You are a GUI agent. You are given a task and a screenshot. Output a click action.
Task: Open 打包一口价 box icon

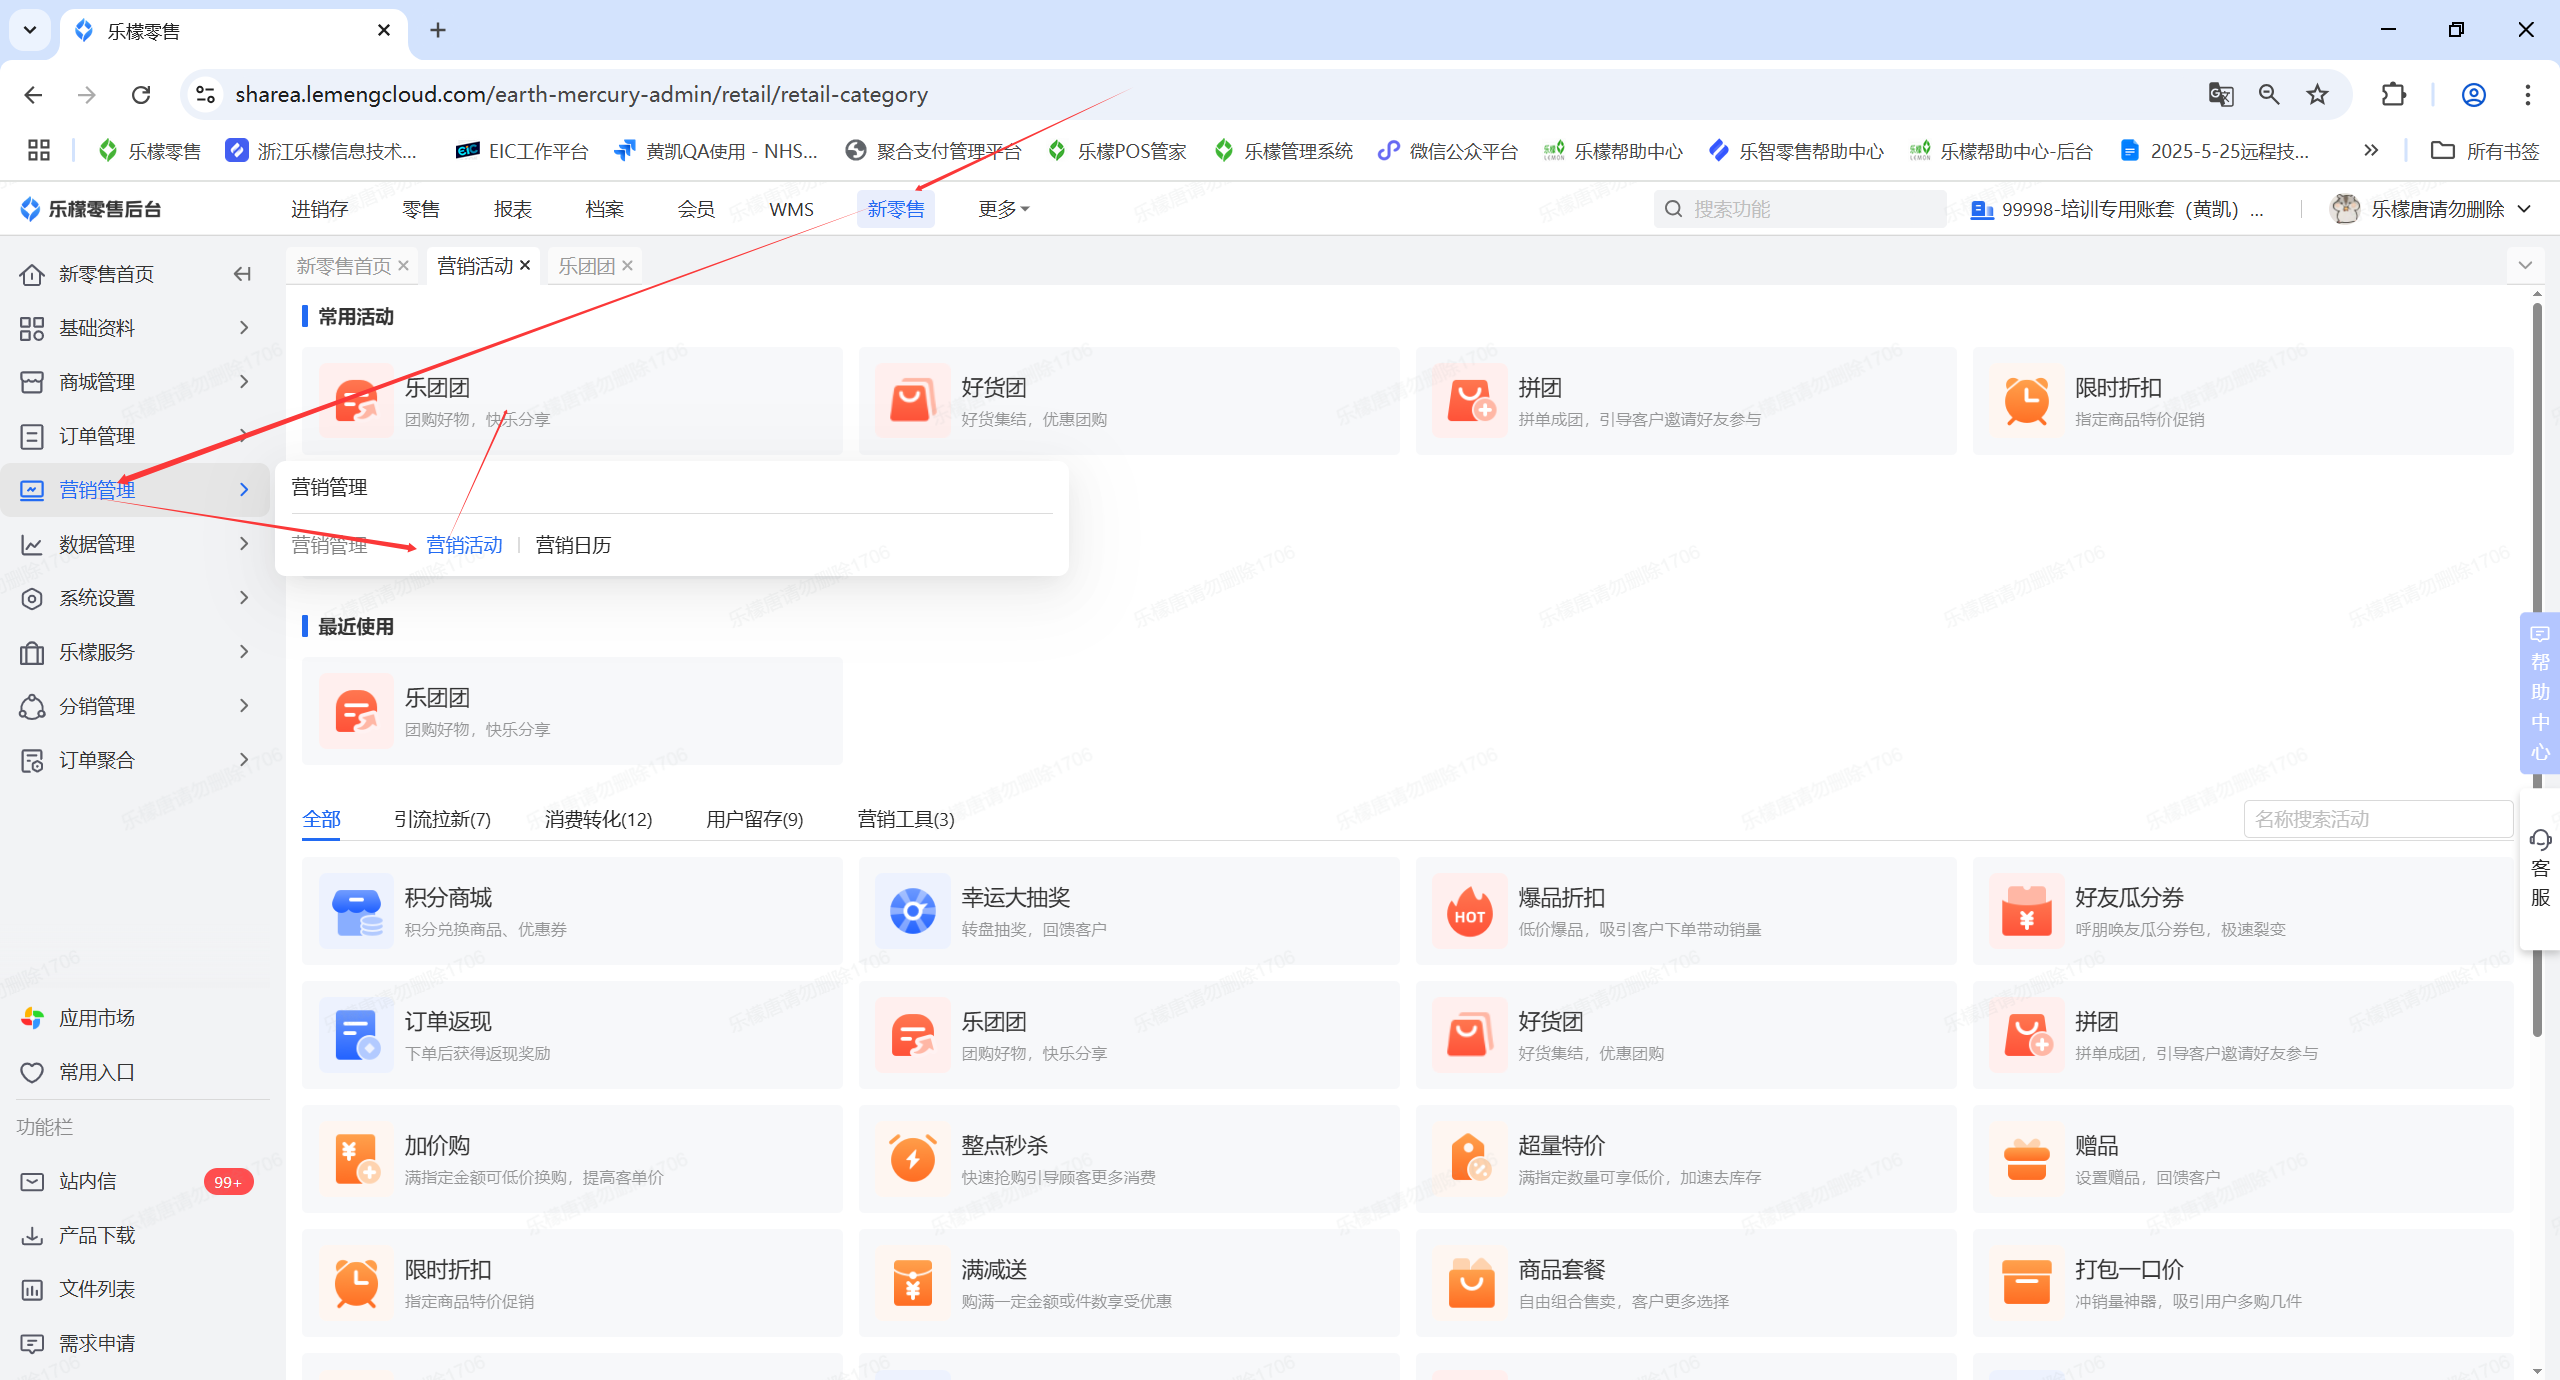click(2026, 1283)
